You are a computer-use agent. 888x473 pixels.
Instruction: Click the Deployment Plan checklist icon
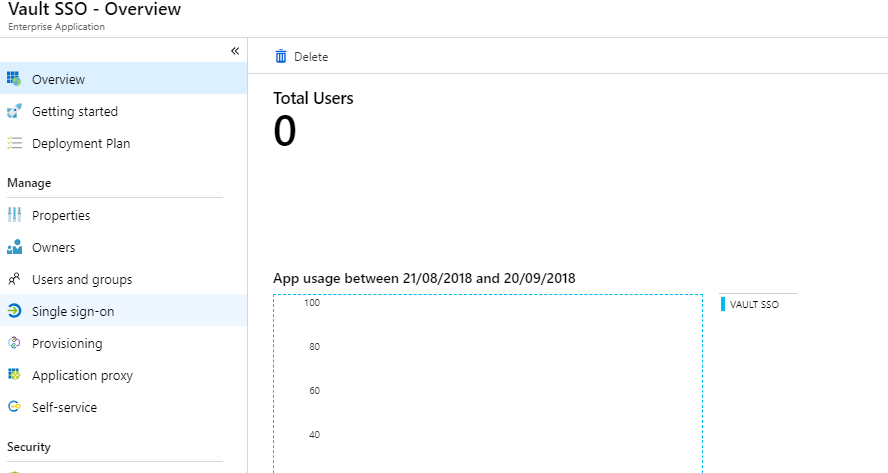click(14, 143)
